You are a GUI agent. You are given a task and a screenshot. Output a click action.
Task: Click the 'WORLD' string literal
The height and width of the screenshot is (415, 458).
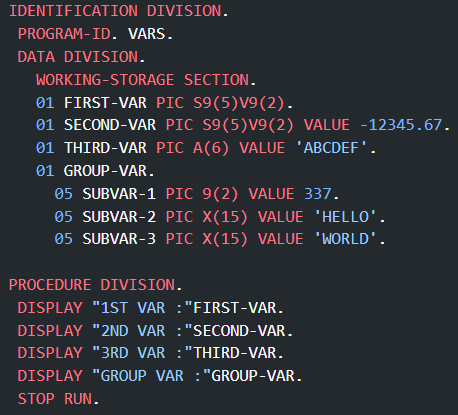coord(345,239)
